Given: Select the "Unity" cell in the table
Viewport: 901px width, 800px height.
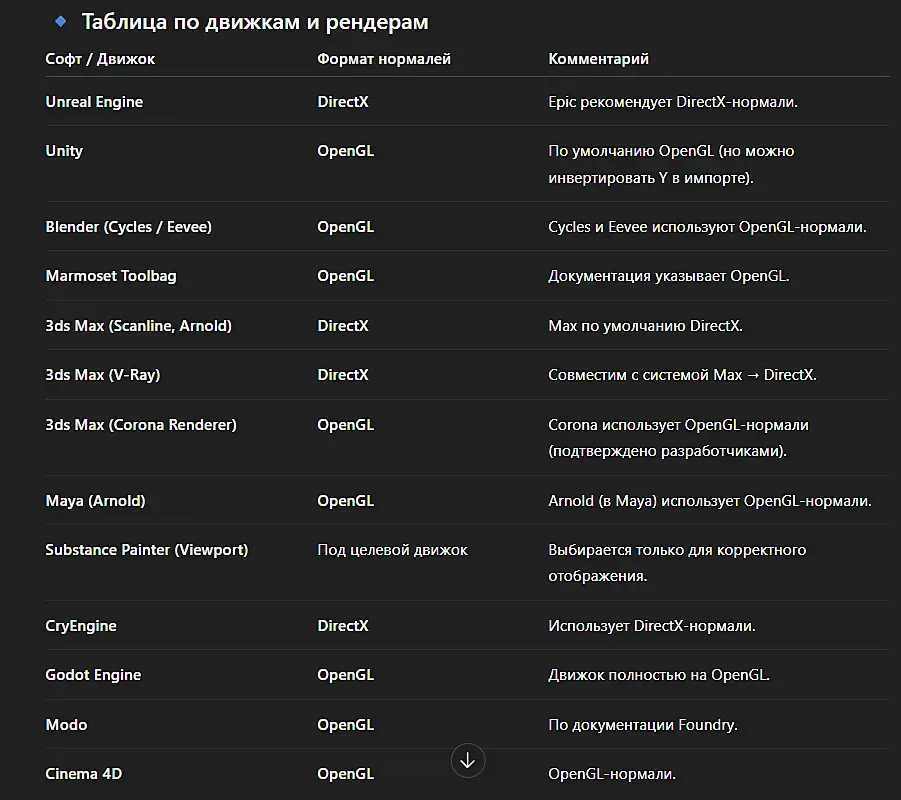Looking at the screenshot, I should (x=64, y=151).
